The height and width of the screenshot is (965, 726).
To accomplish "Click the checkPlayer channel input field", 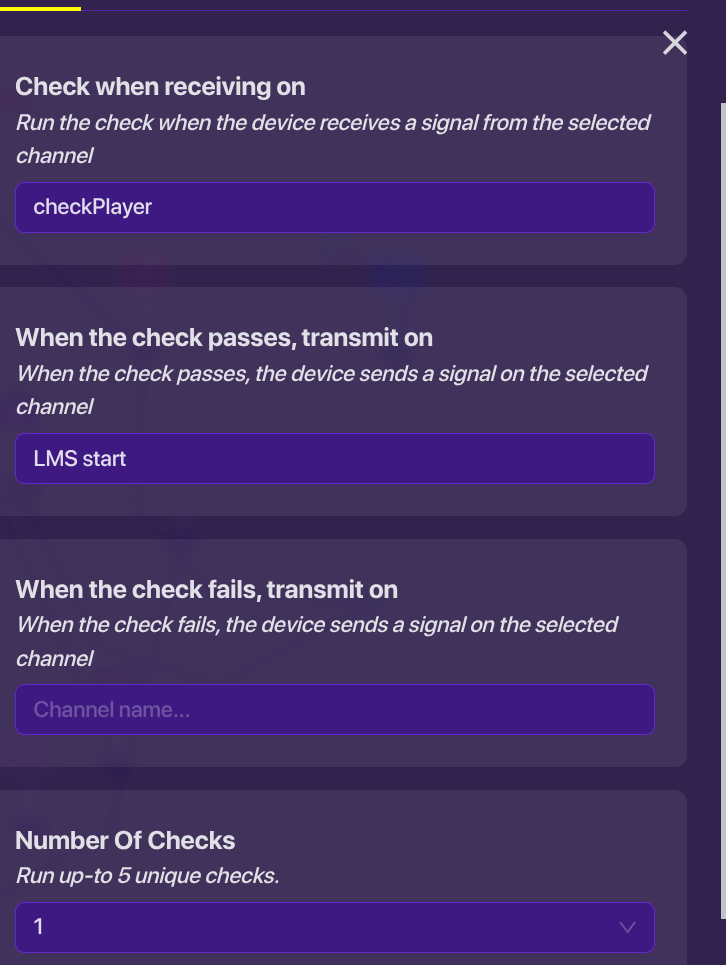I will pos(335,207).
